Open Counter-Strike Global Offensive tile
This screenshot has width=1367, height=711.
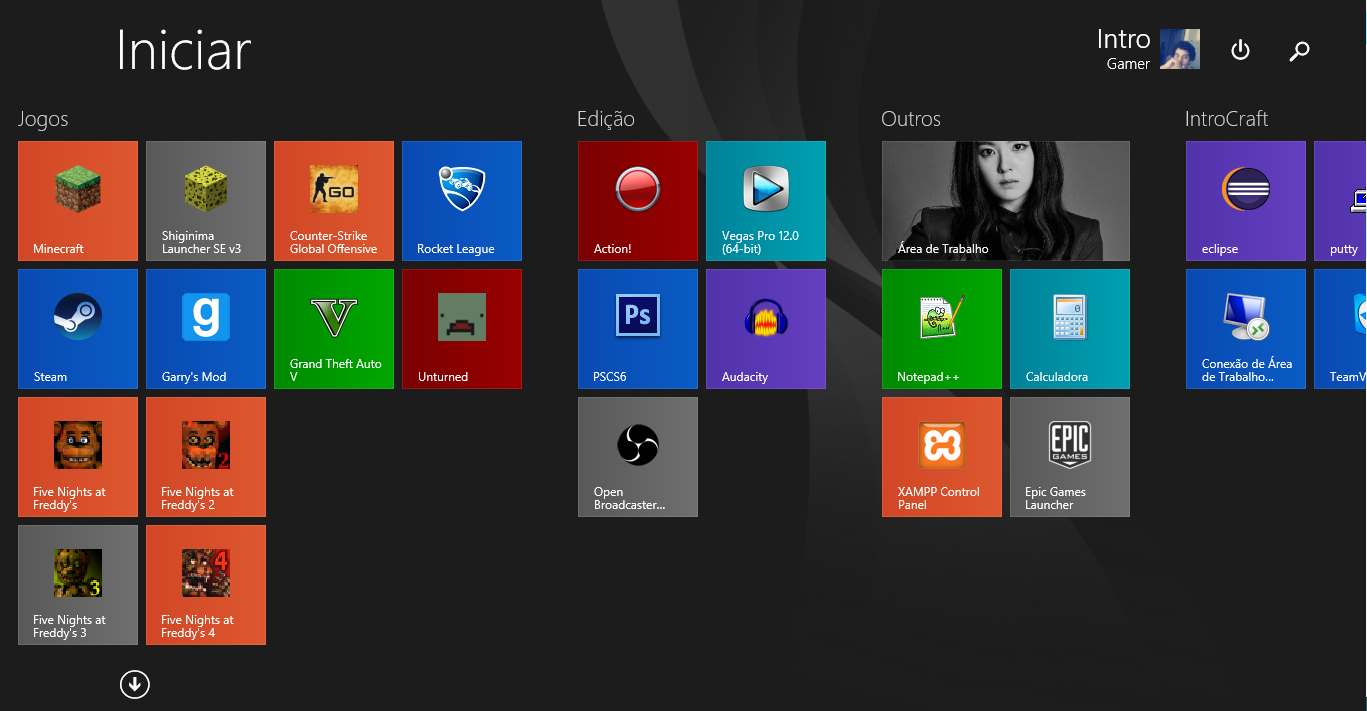tap(334, 201)
